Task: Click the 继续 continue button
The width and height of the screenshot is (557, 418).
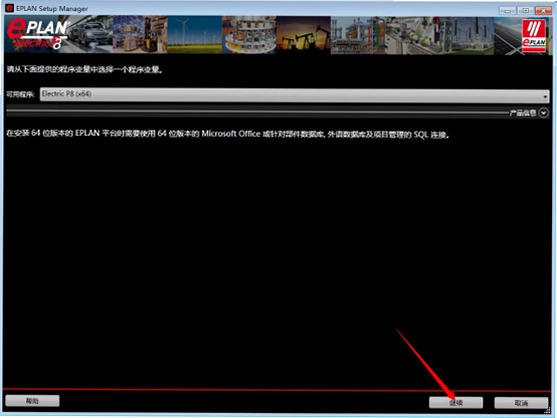Action: [456, 402]
